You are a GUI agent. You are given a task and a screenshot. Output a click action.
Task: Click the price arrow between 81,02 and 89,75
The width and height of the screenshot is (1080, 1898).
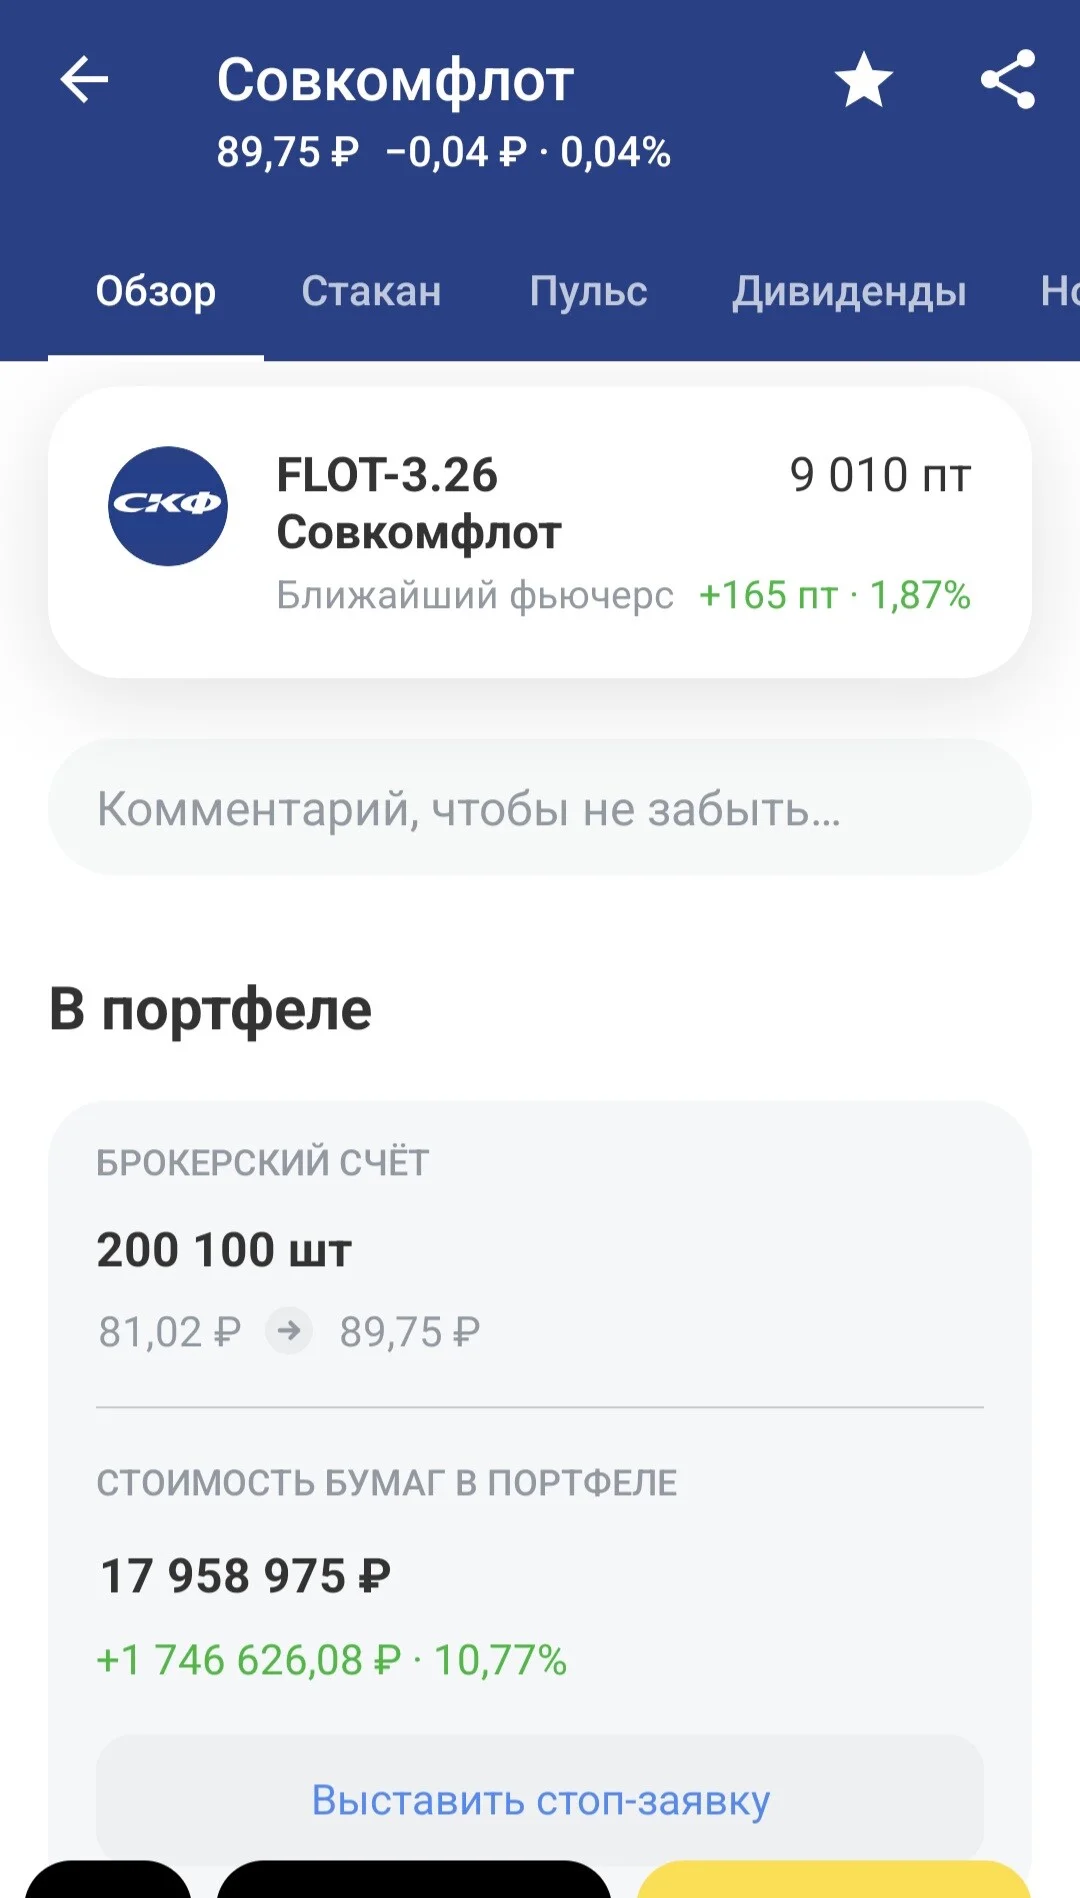[x=289, y=1331]
